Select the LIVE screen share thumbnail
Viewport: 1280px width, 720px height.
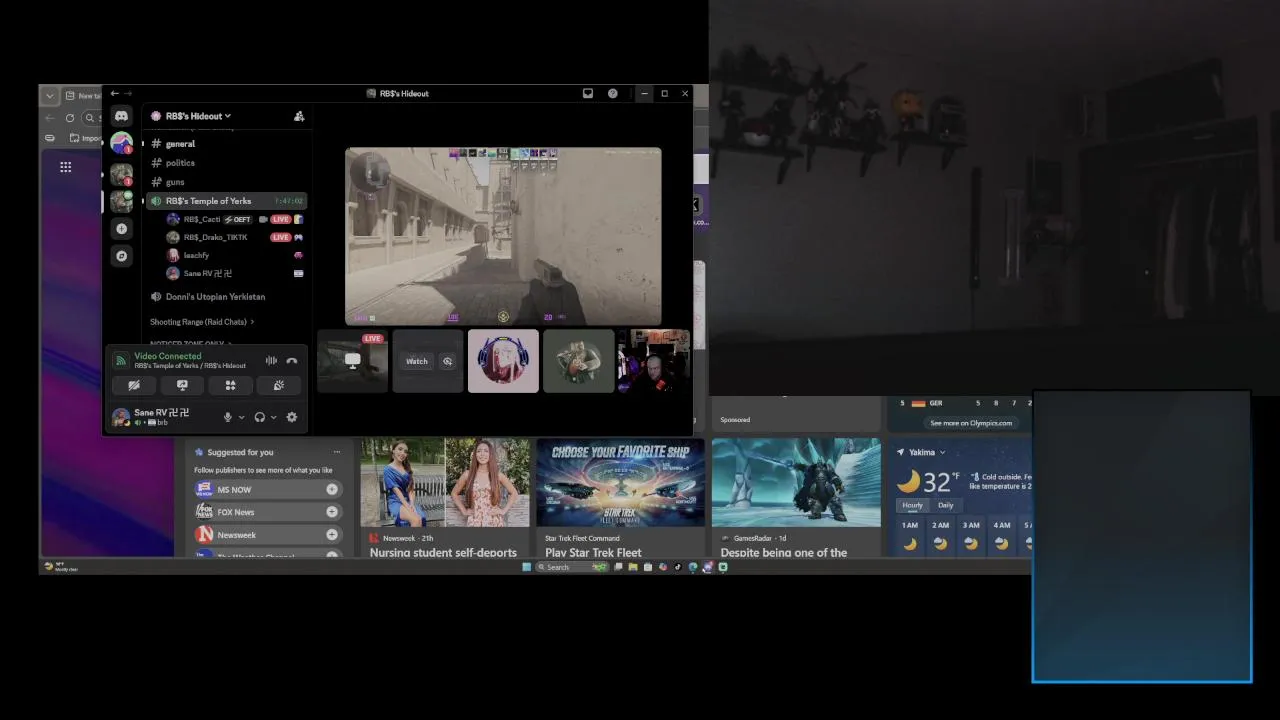[x=352, y=361]
